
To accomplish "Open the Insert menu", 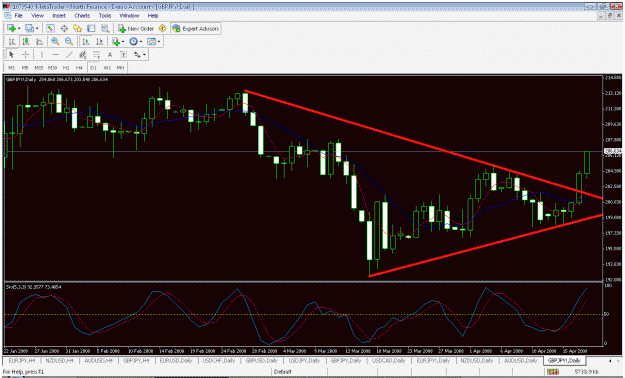I will 59,16.
